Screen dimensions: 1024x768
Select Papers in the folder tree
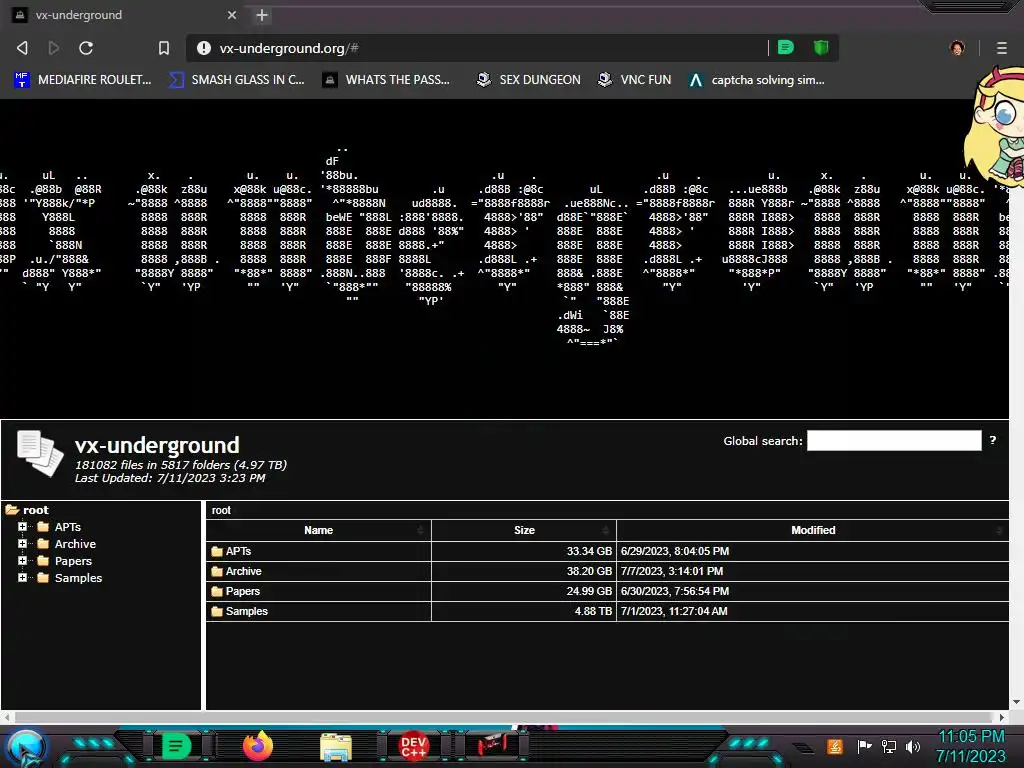[x=73, y=561]
